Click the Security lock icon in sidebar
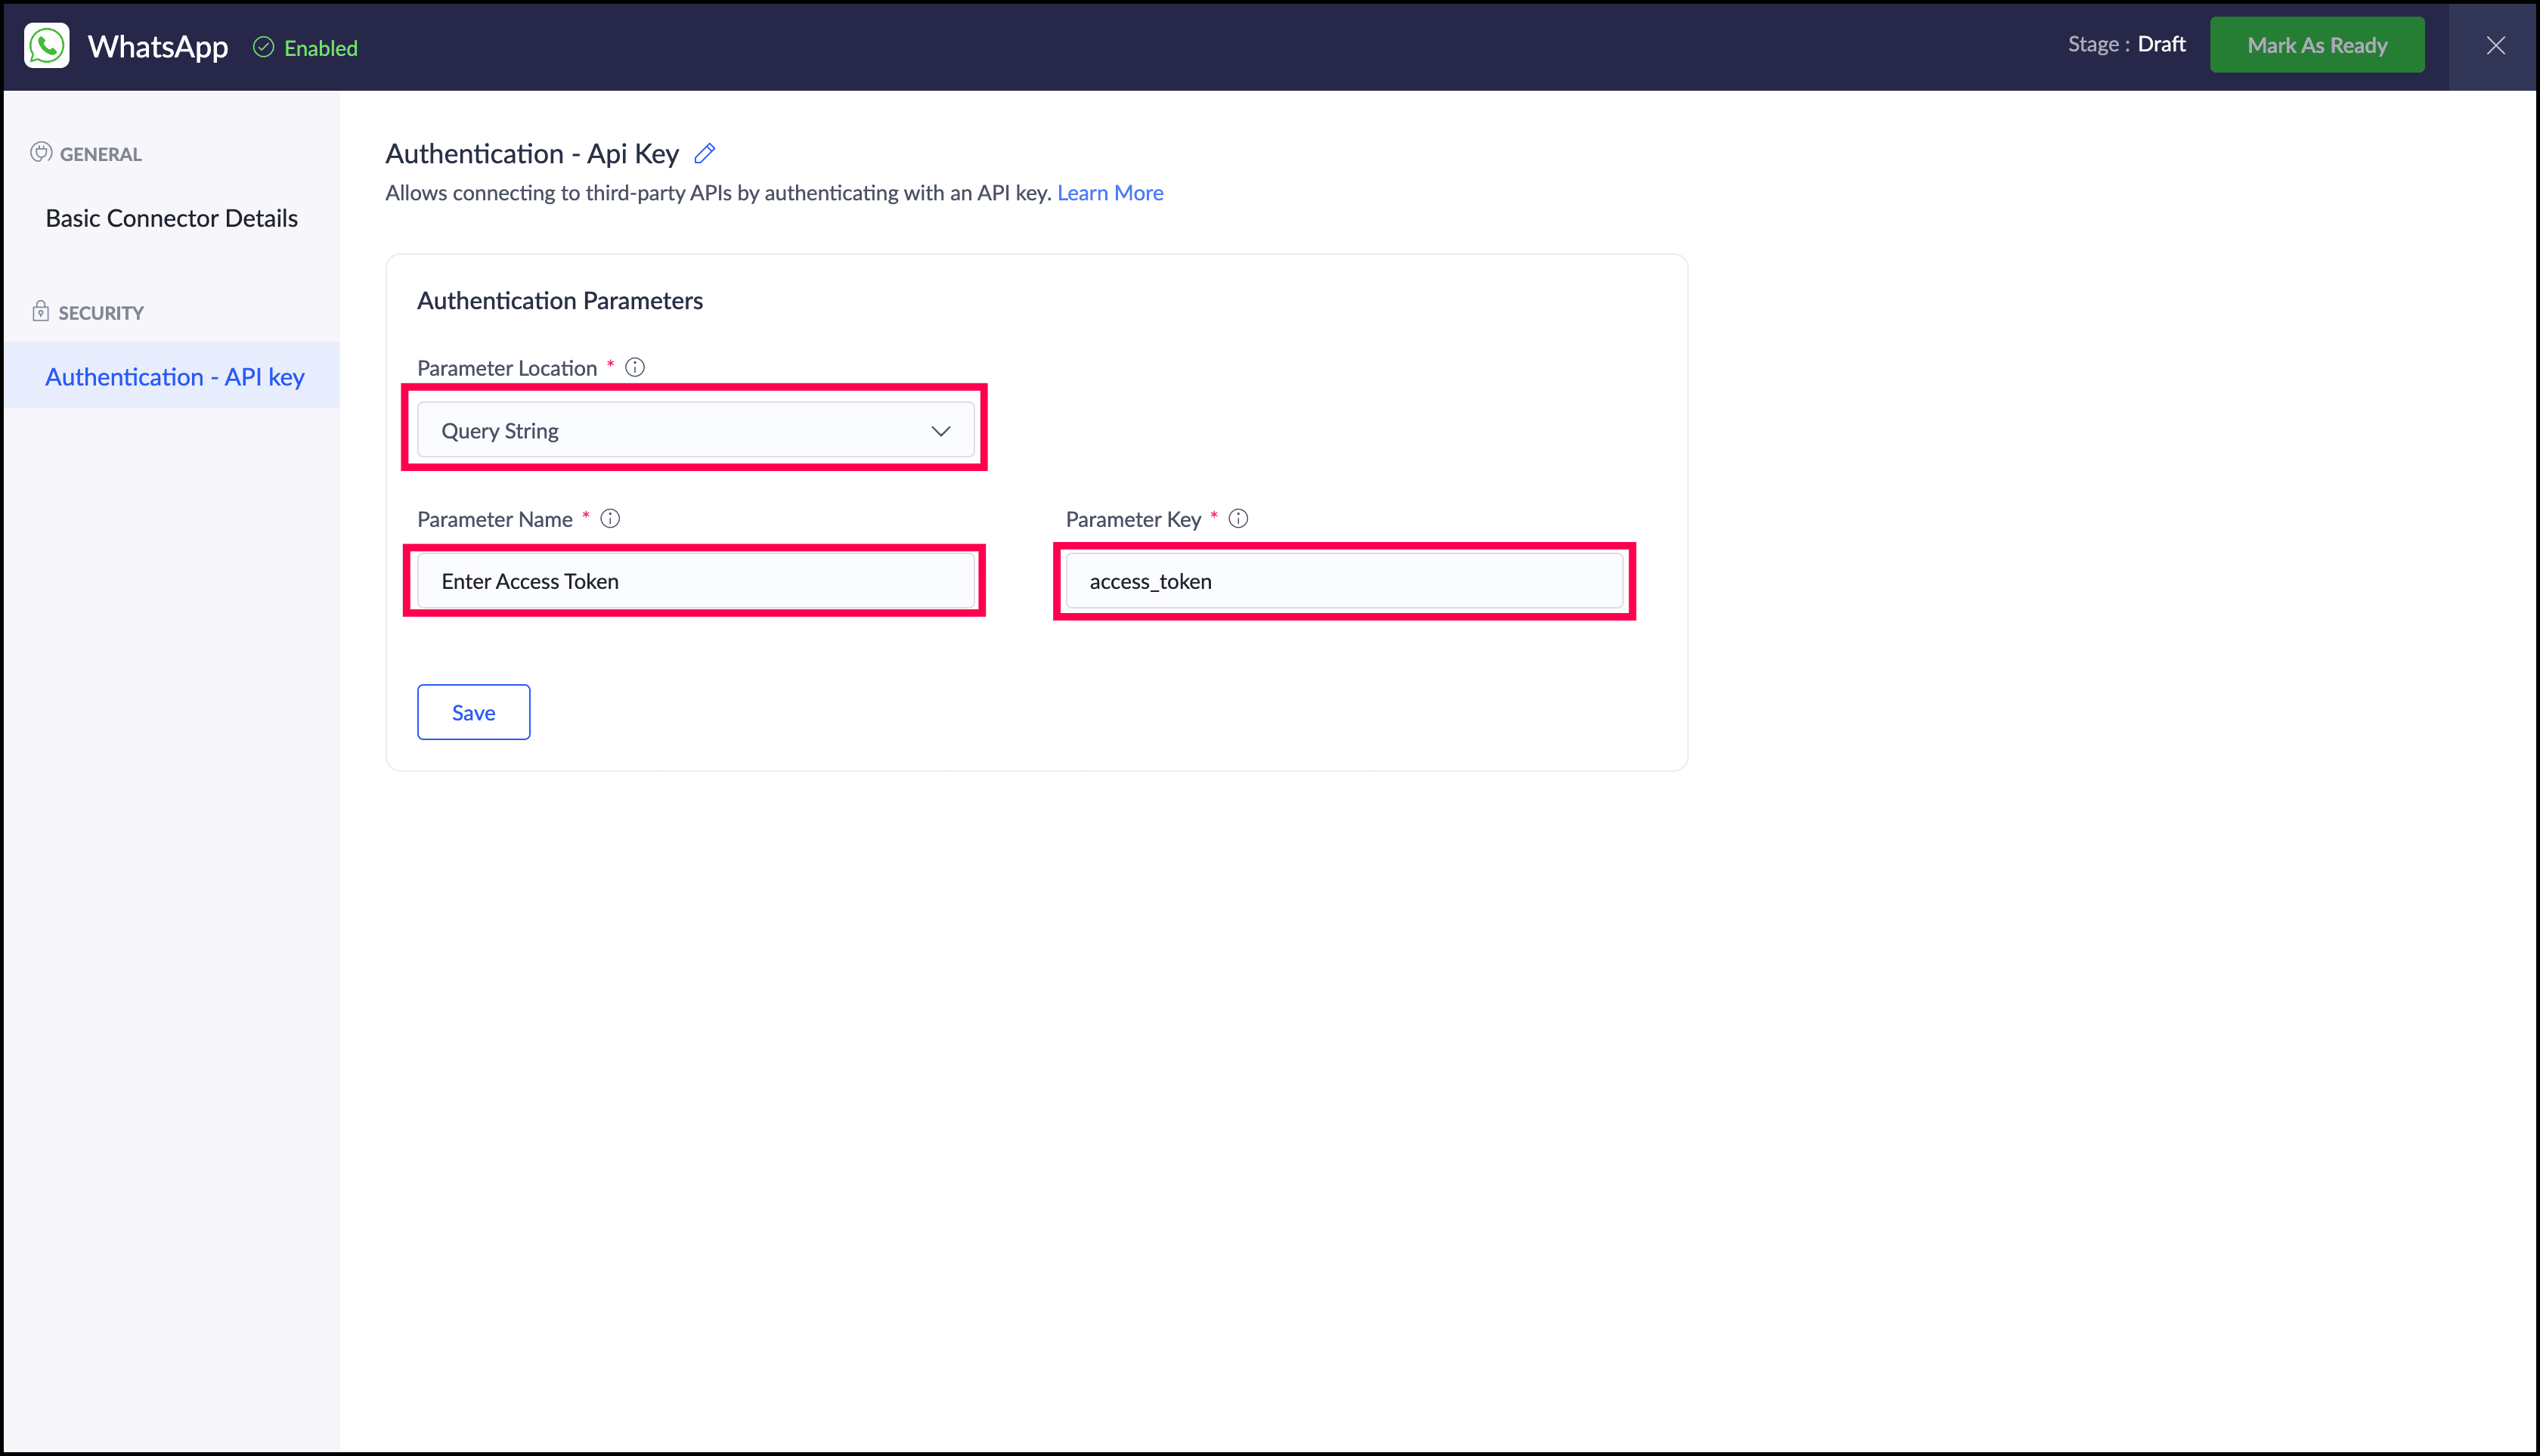Image resolution: width=2540 pixels, height=1456 pixels. tap(41, 311)
